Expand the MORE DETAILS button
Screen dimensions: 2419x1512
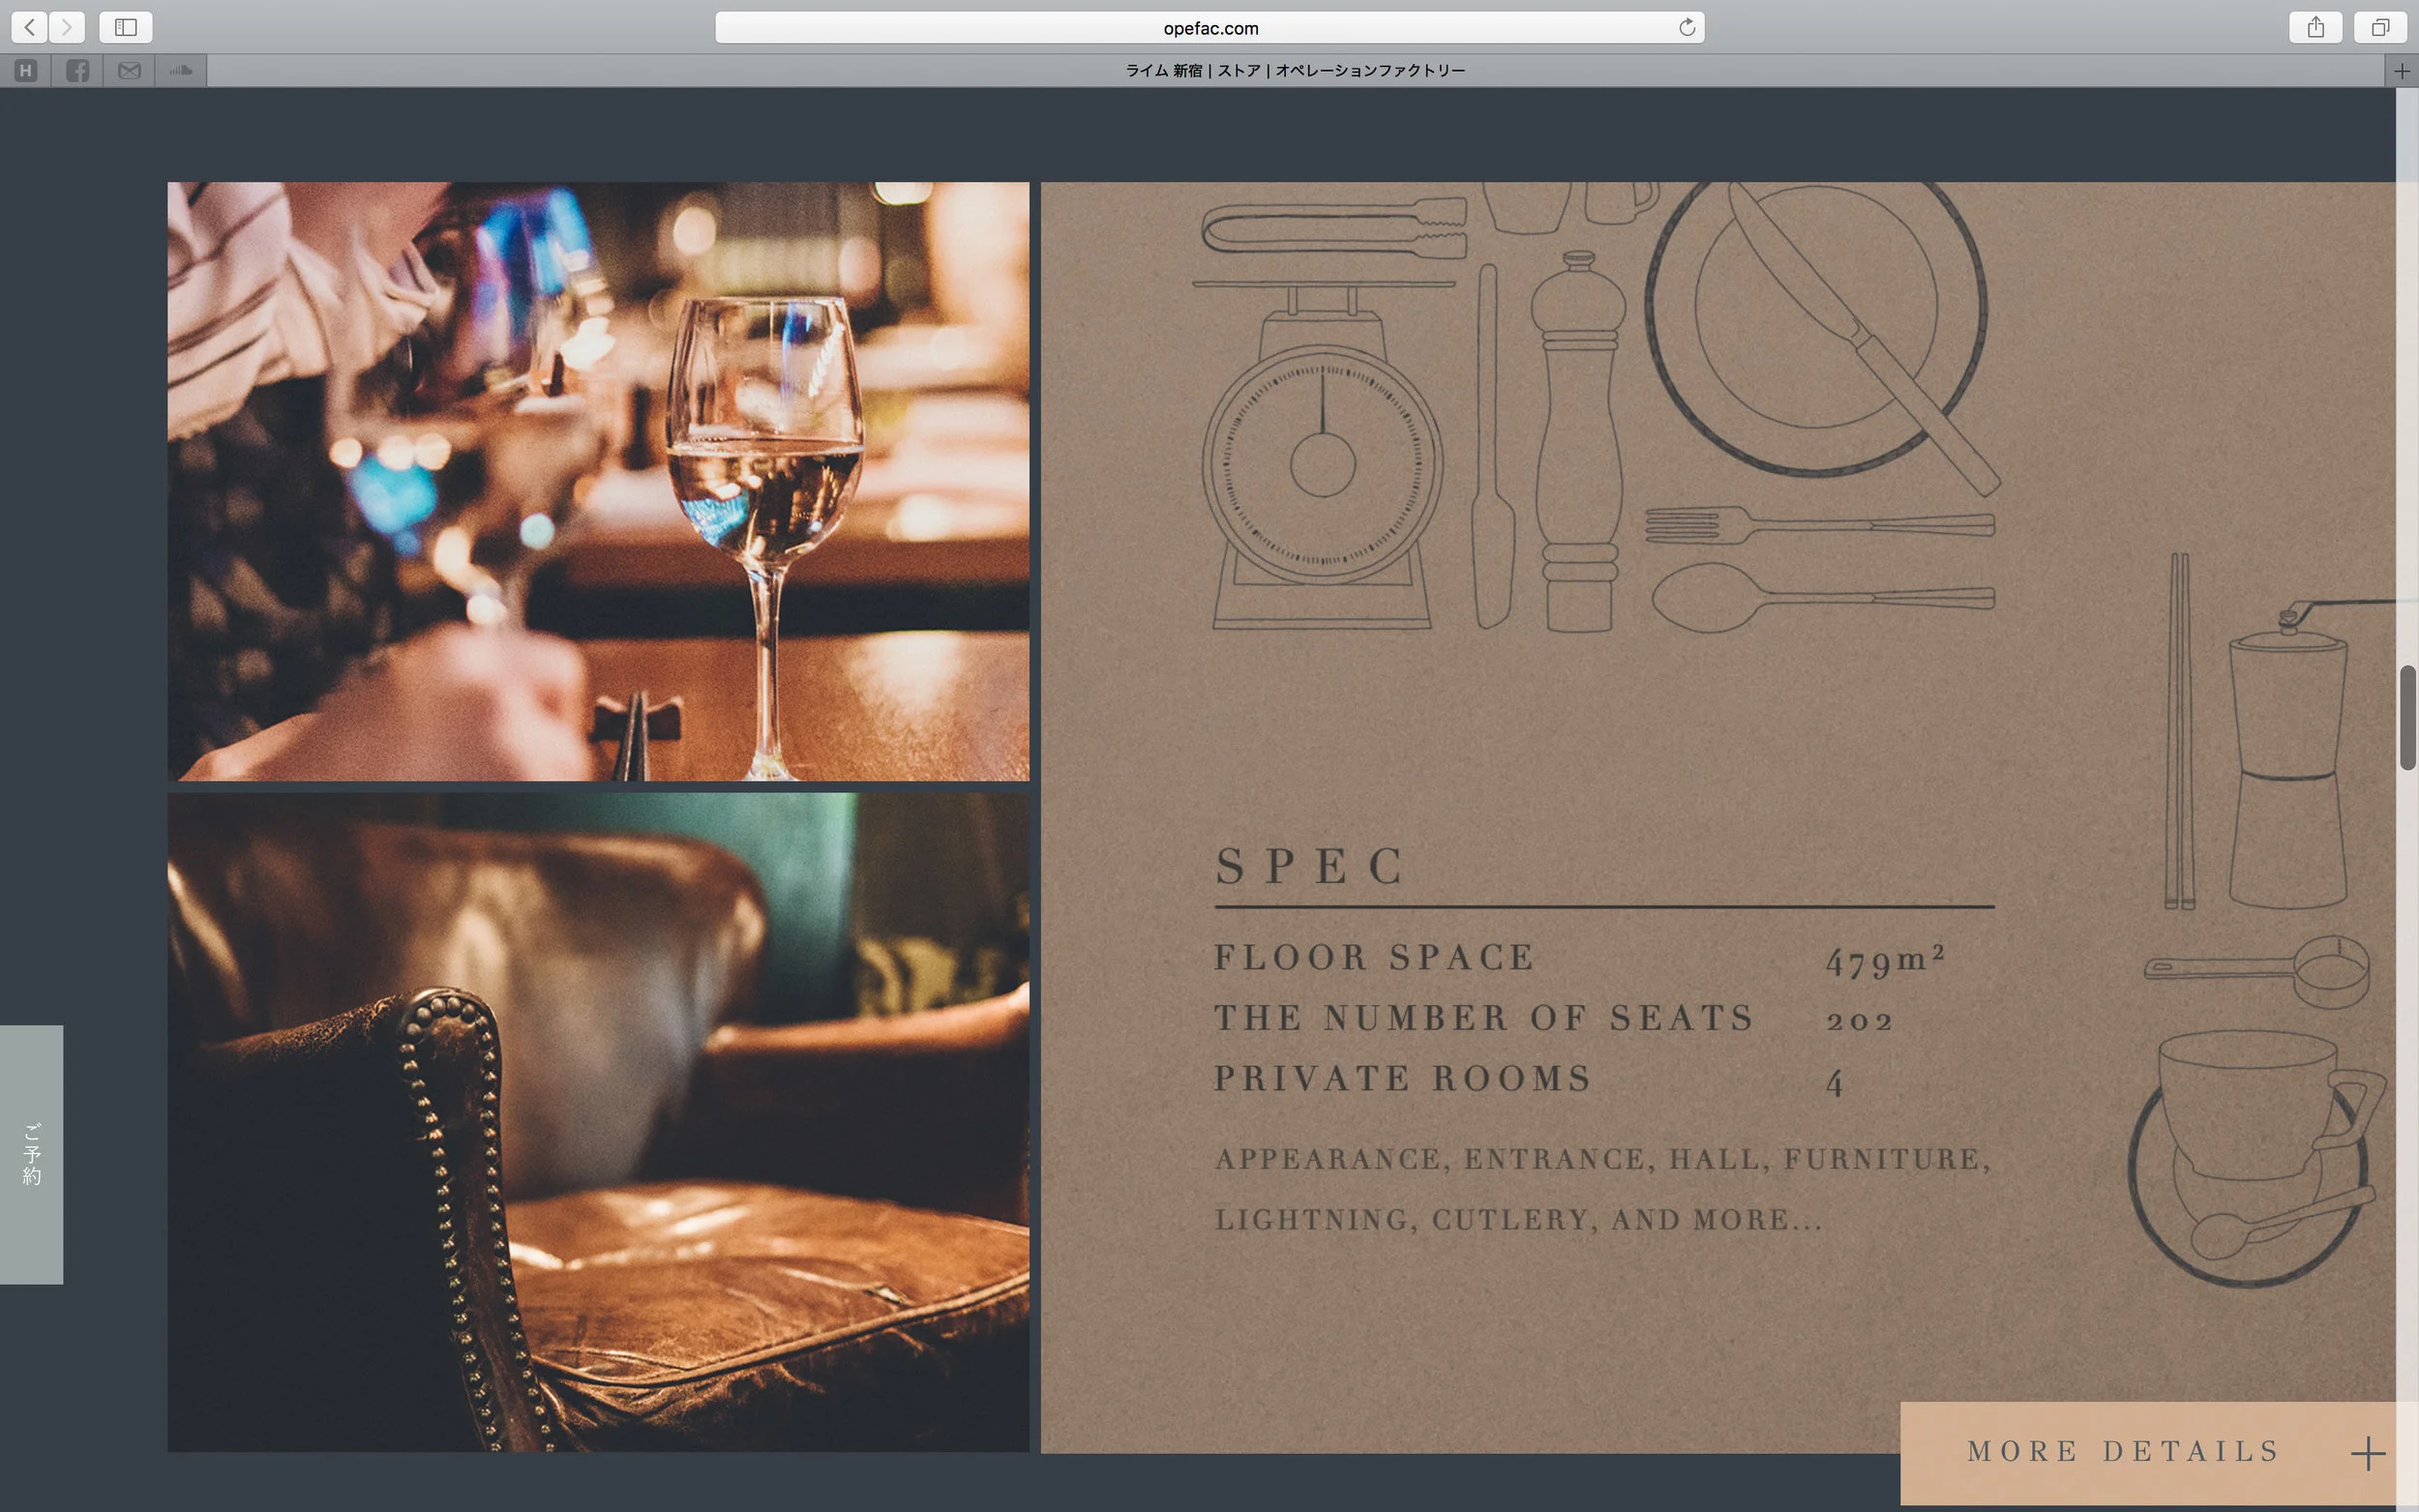[2122, 1451]
